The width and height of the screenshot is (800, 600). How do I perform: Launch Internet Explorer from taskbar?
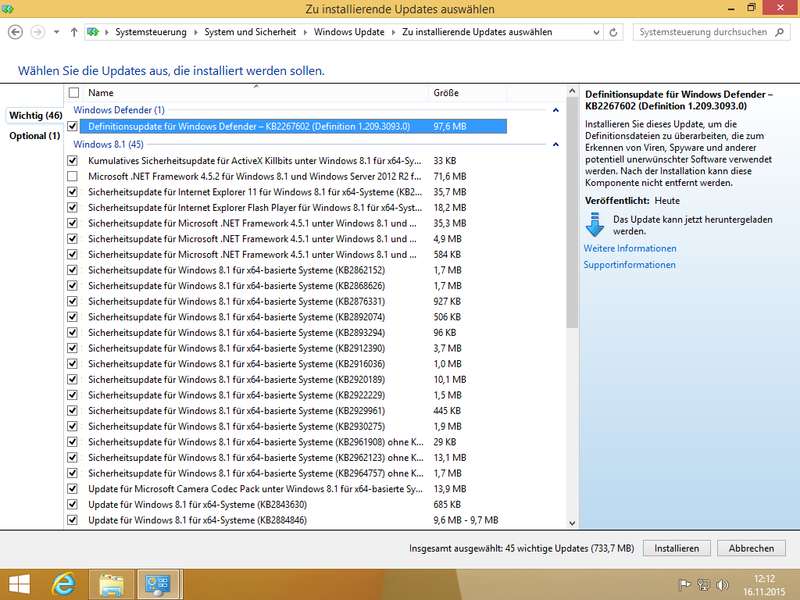(x=63, y=585)
